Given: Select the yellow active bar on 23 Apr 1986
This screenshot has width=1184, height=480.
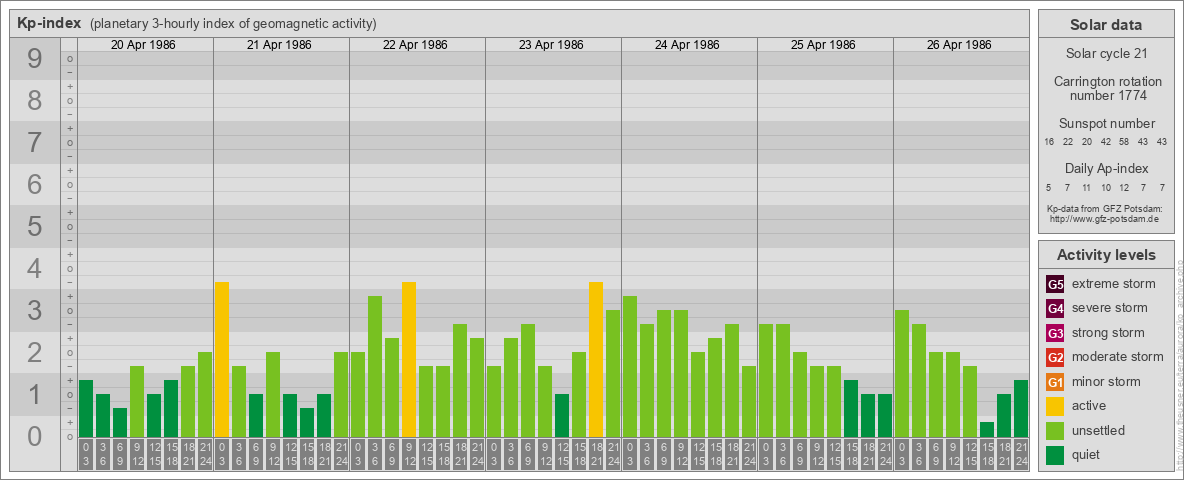Looking at the screenshot, I should [596, 359].
